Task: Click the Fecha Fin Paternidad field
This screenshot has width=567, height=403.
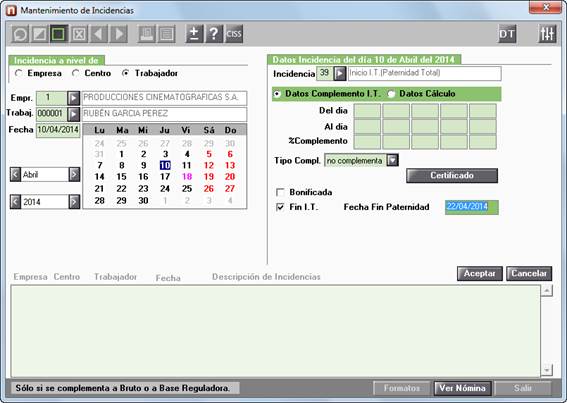Action: tap(472, 207)
